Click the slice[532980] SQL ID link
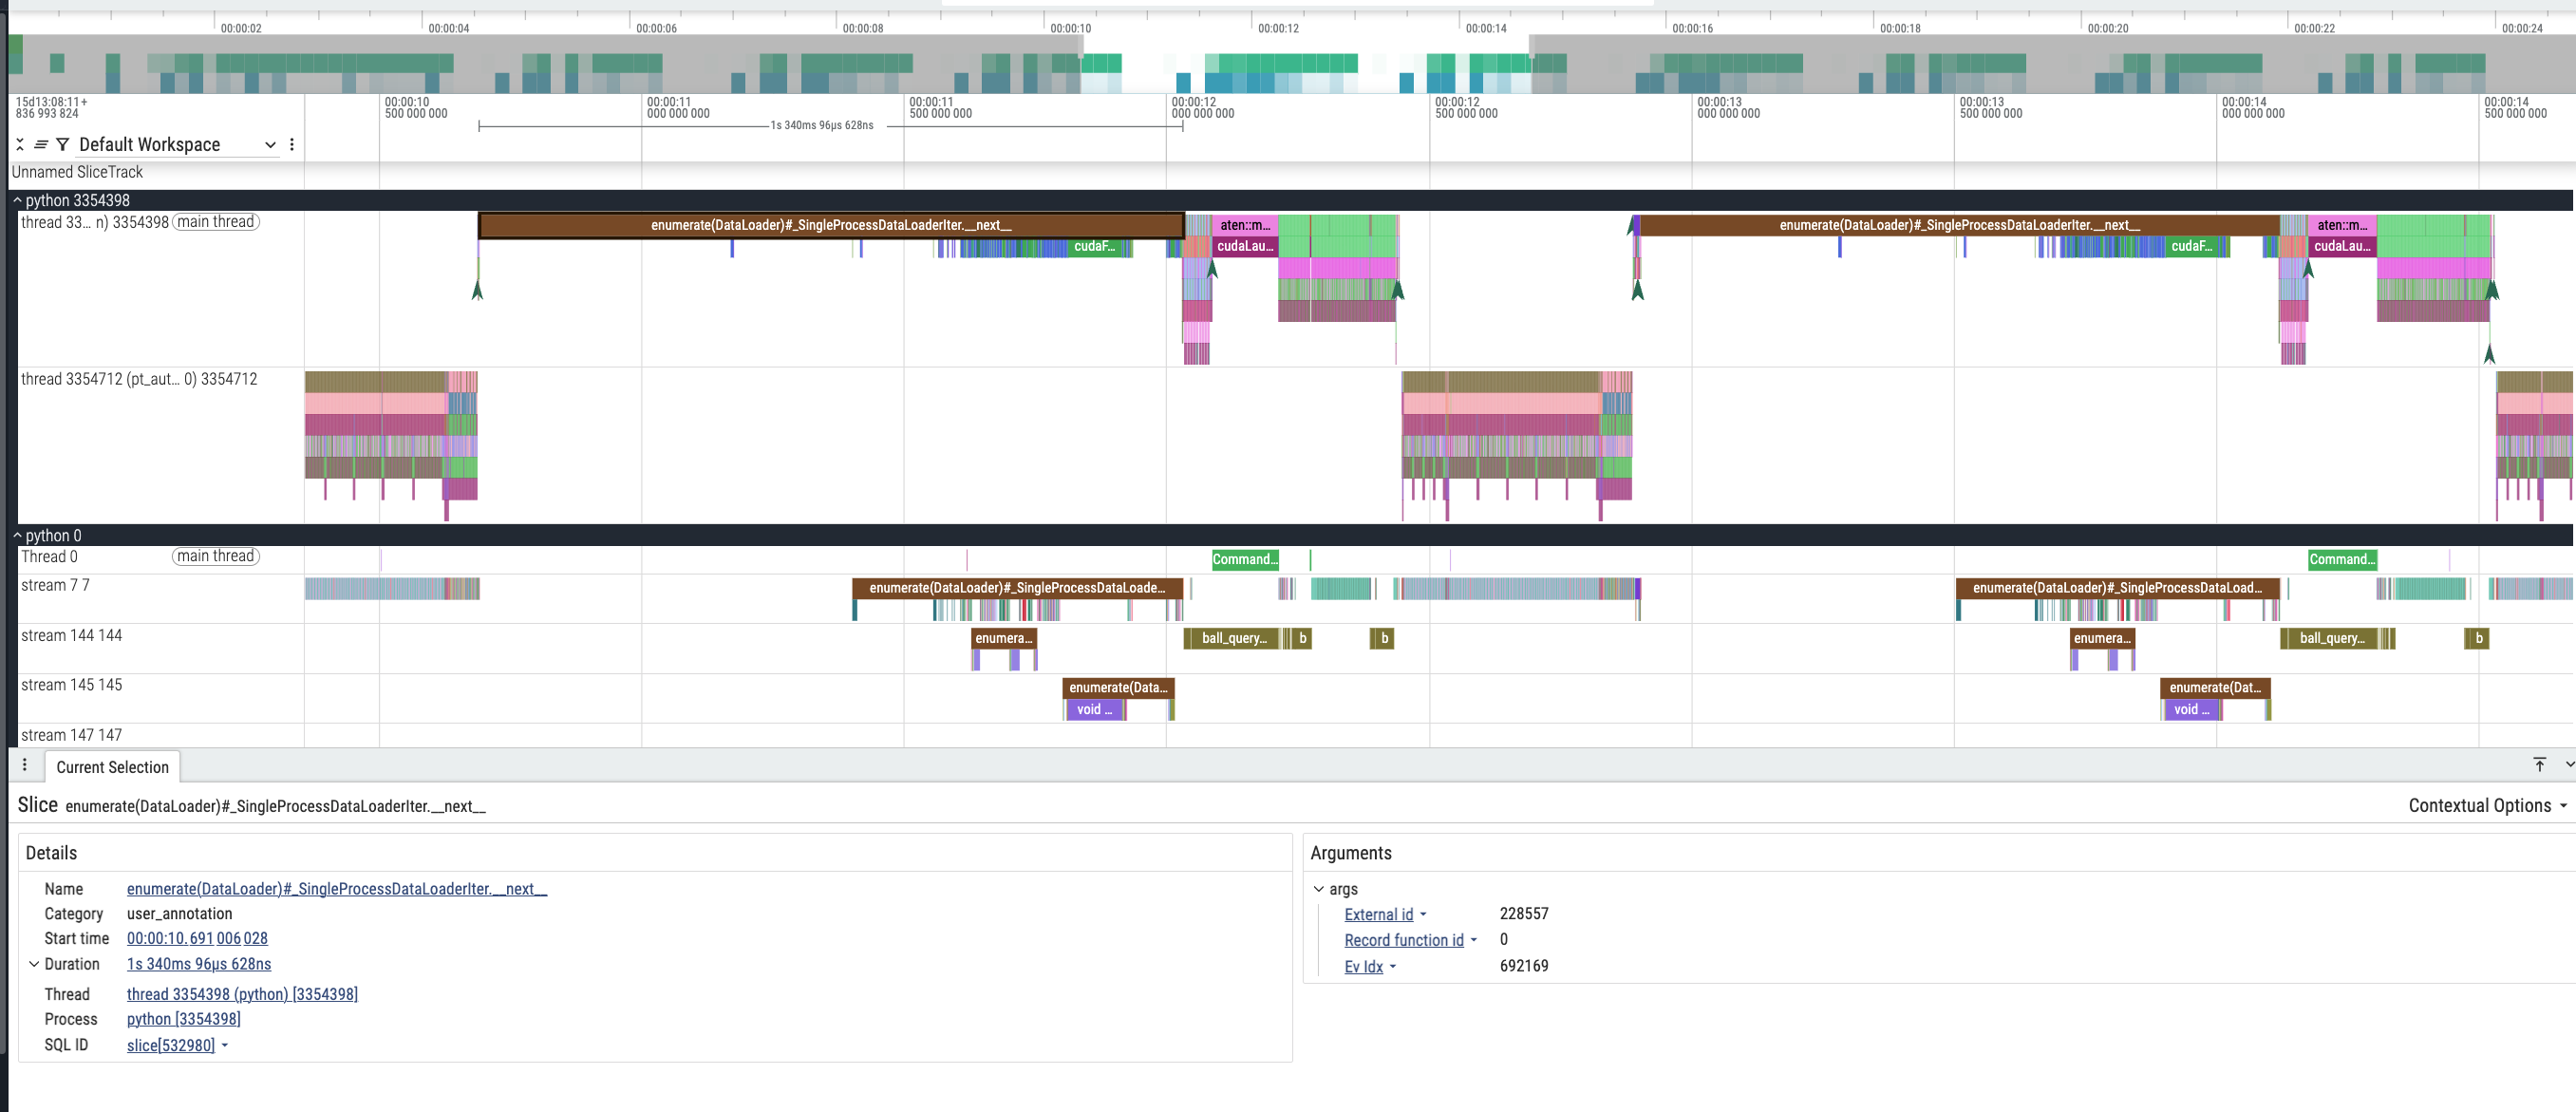This screenshot has height=1112, width=2576. (171, 1046)
